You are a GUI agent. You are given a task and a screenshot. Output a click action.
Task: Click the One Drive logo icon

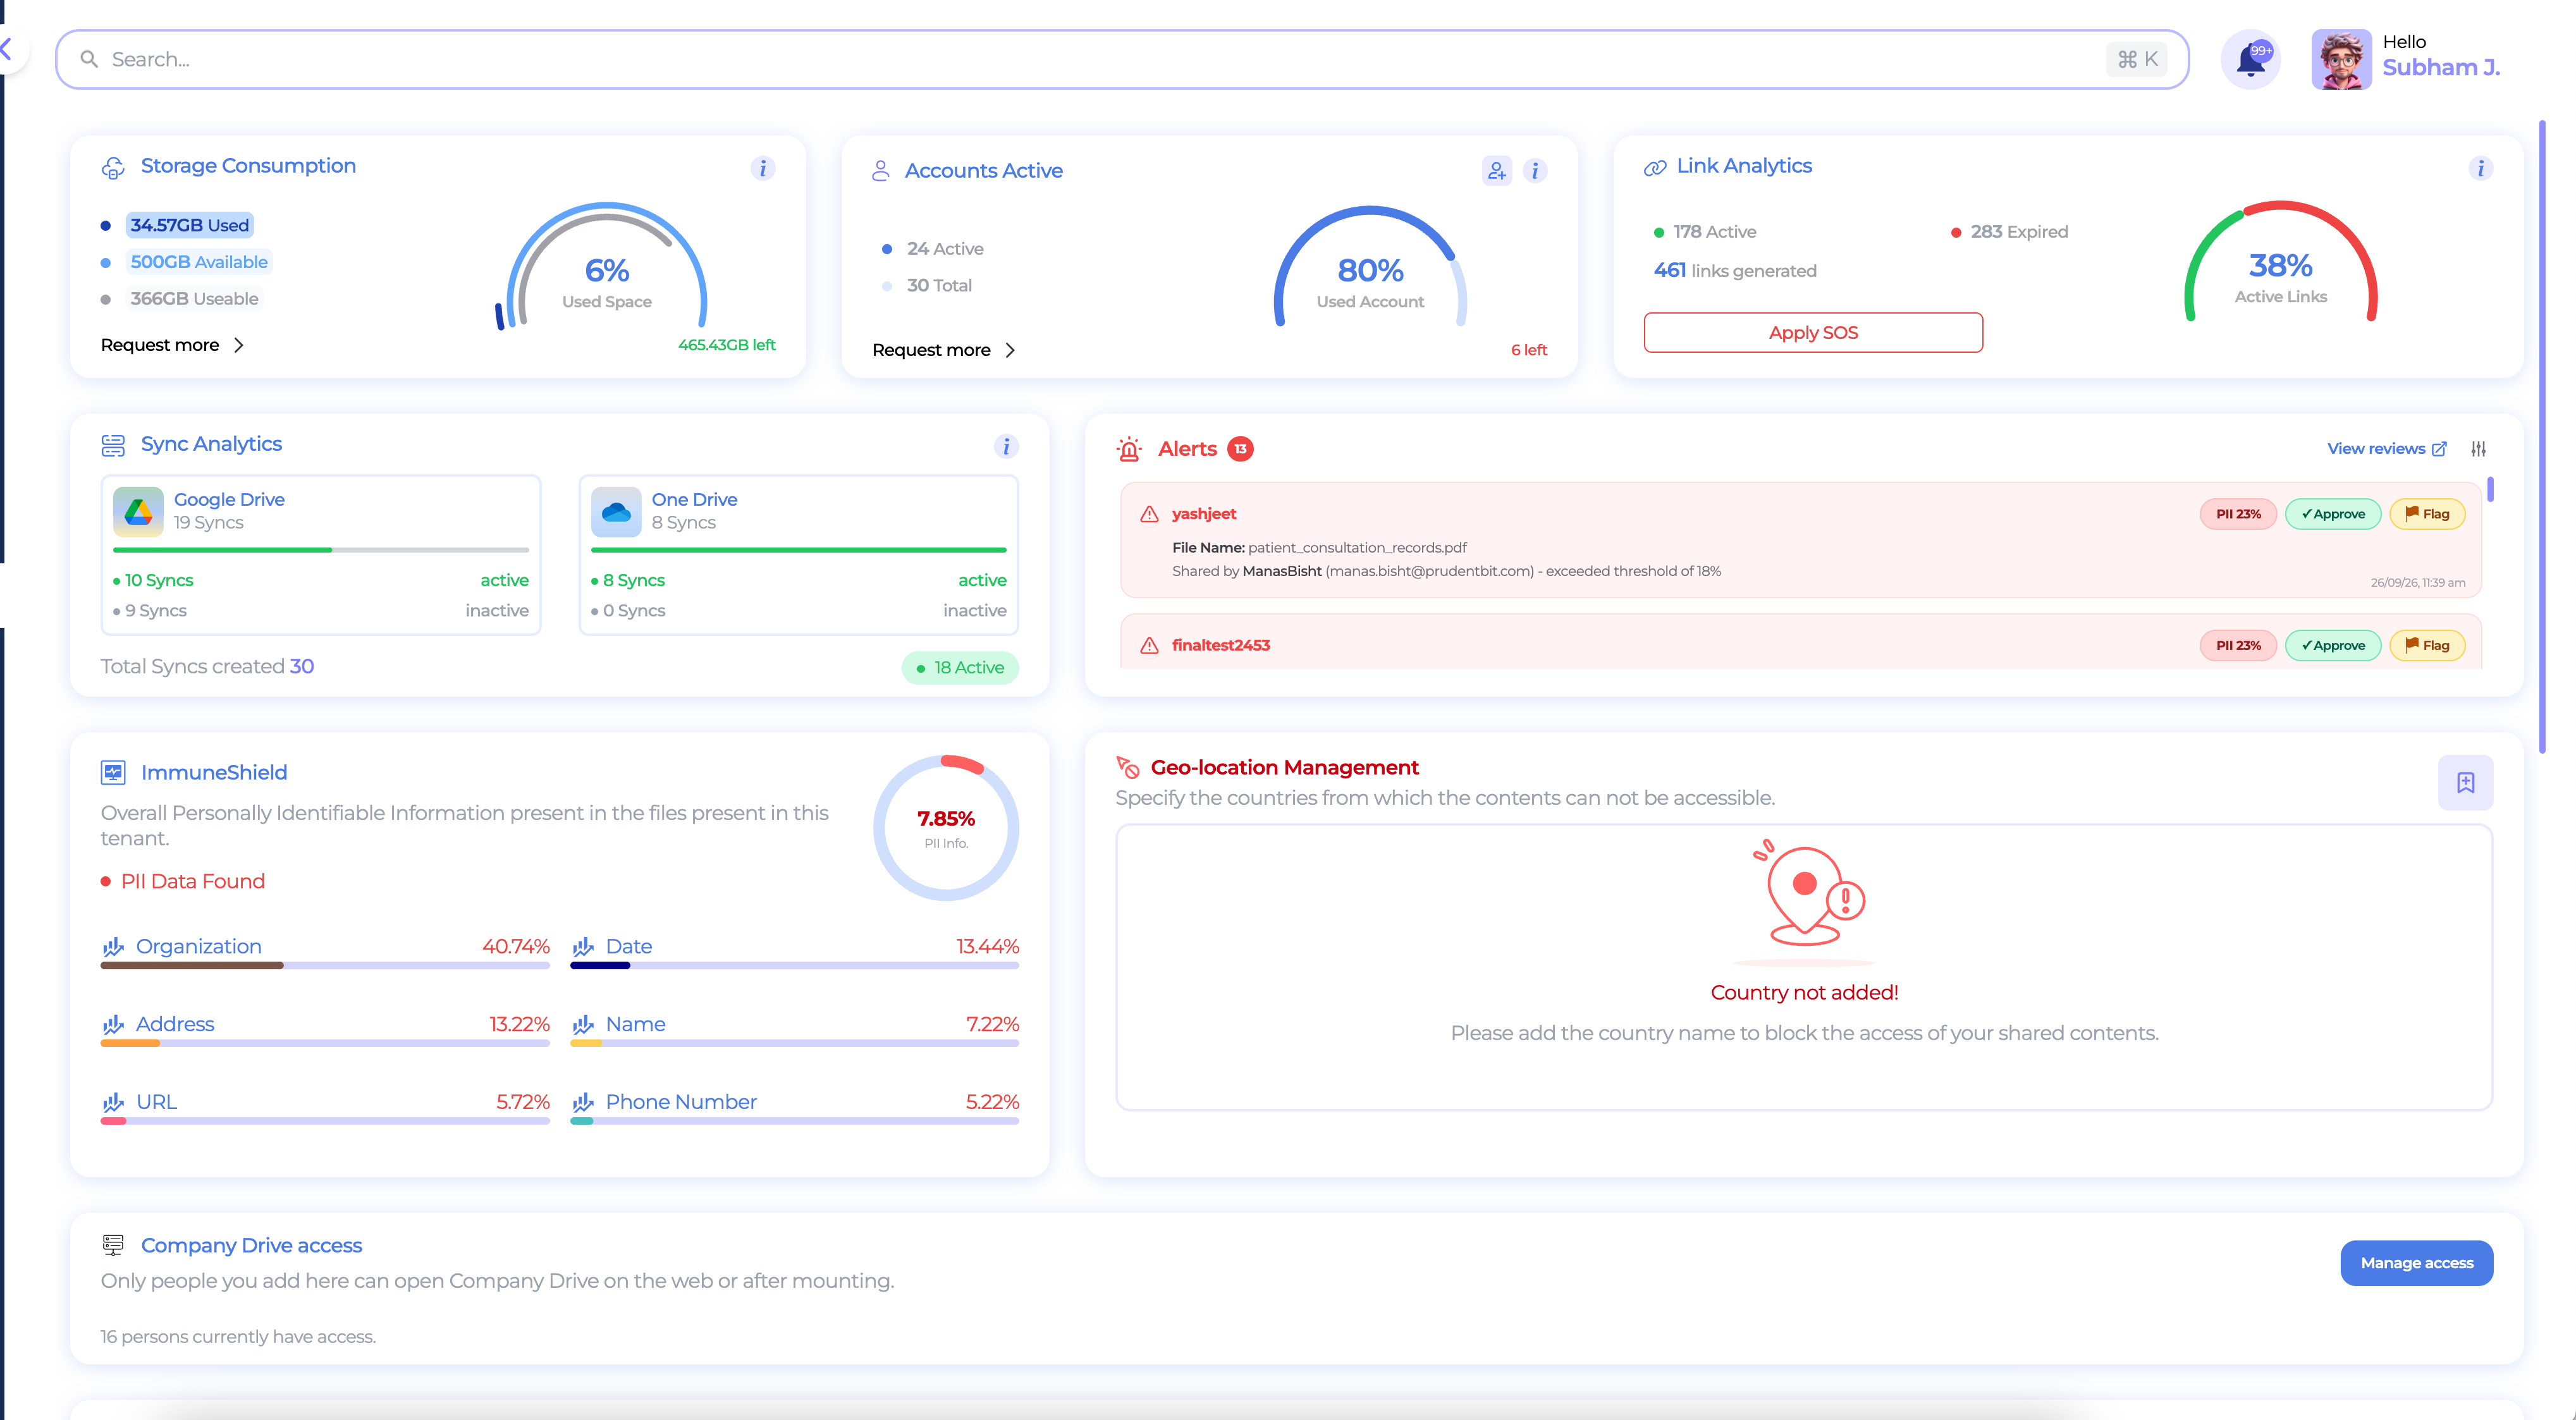[x=616, y=512]
